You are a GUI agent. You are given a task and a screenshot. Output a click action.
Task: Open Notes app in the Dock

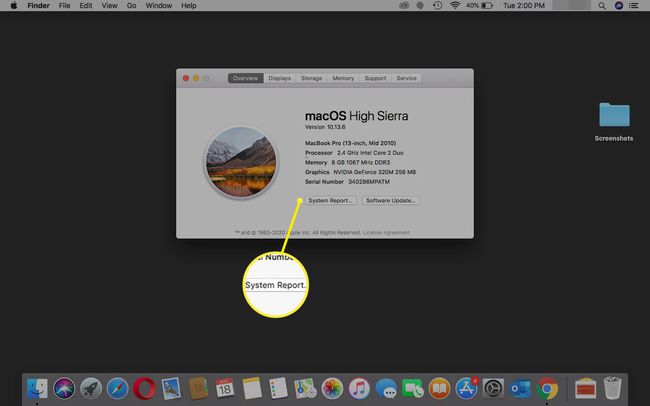(252, 389)
